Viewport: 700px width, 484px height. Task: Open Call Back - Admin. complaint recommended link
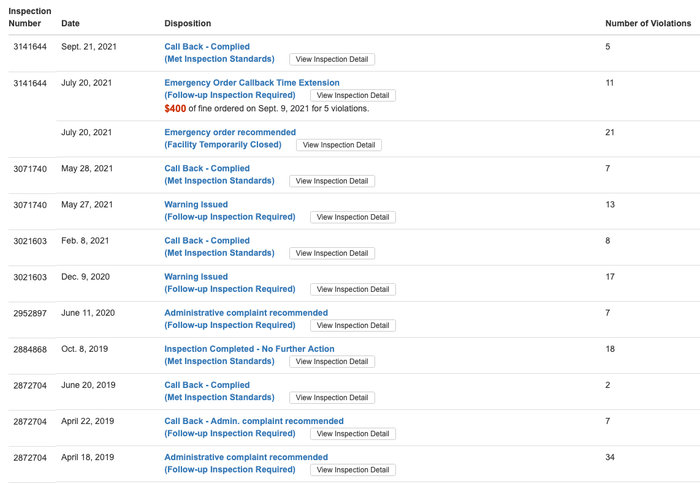pyautogui.click(x=254, y=421)
